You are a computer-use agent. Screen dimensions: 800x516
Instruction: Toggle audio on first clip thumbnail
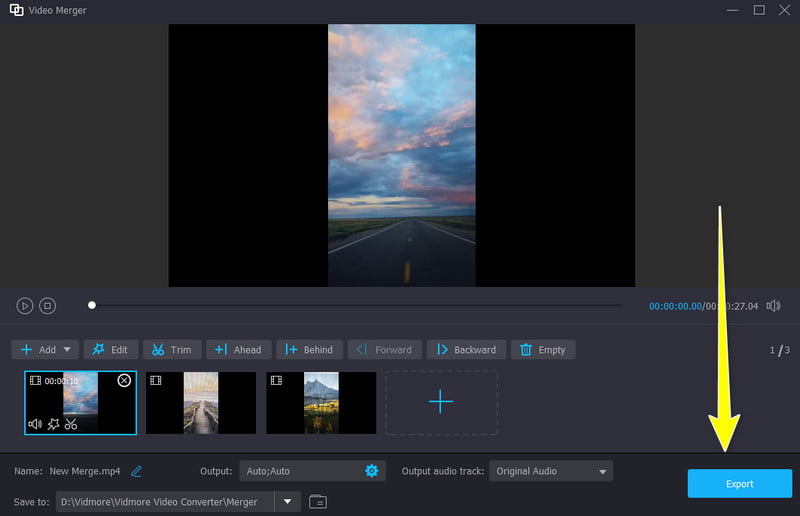pos(35,424)
